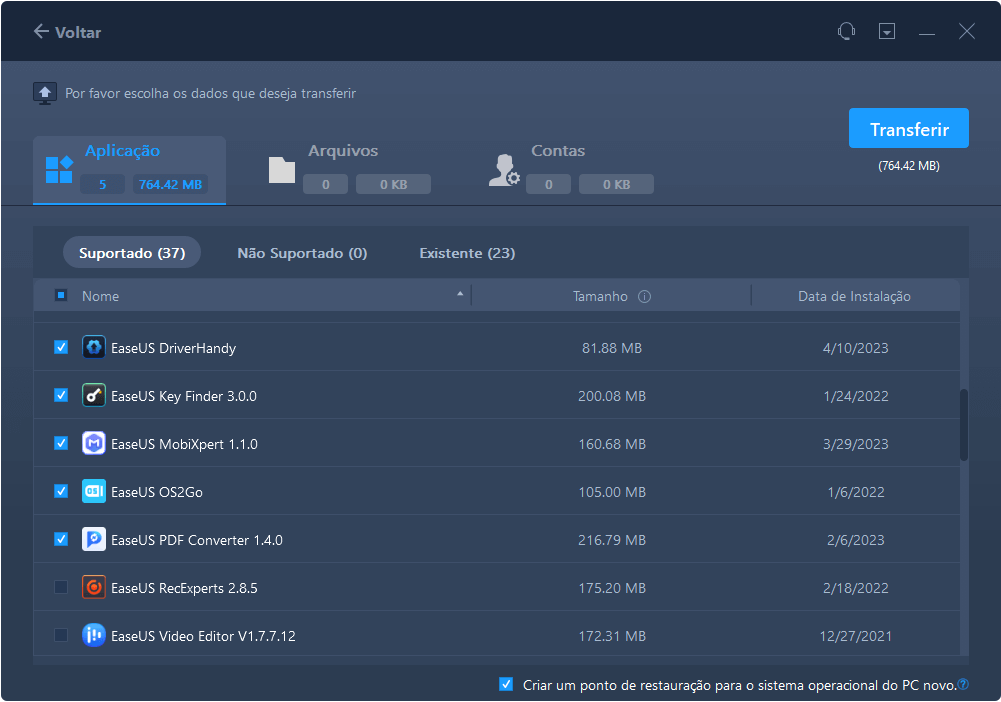Screen dimensions: 1001x702
Task: Select the EaseUS OS2Go name text
Action: click(x=156, y=492)
